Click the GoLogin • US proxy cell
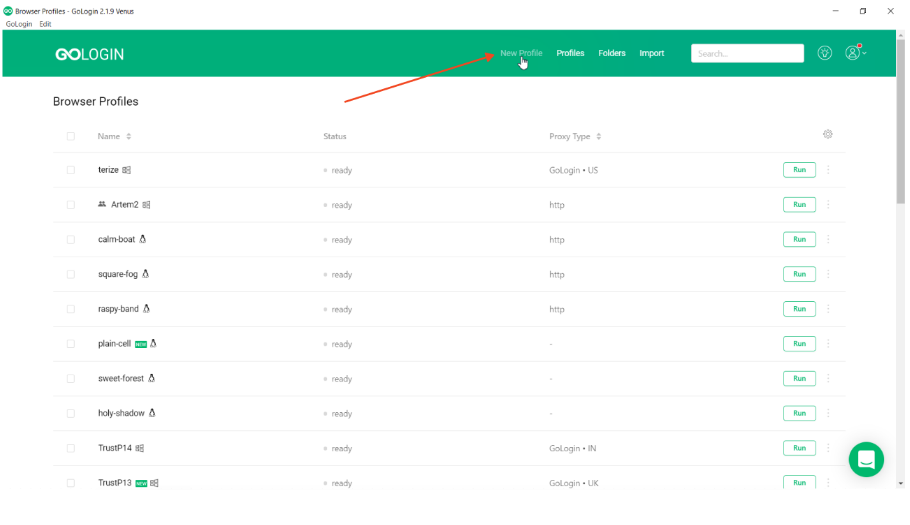The image size is (910, 525). [573, 170]
